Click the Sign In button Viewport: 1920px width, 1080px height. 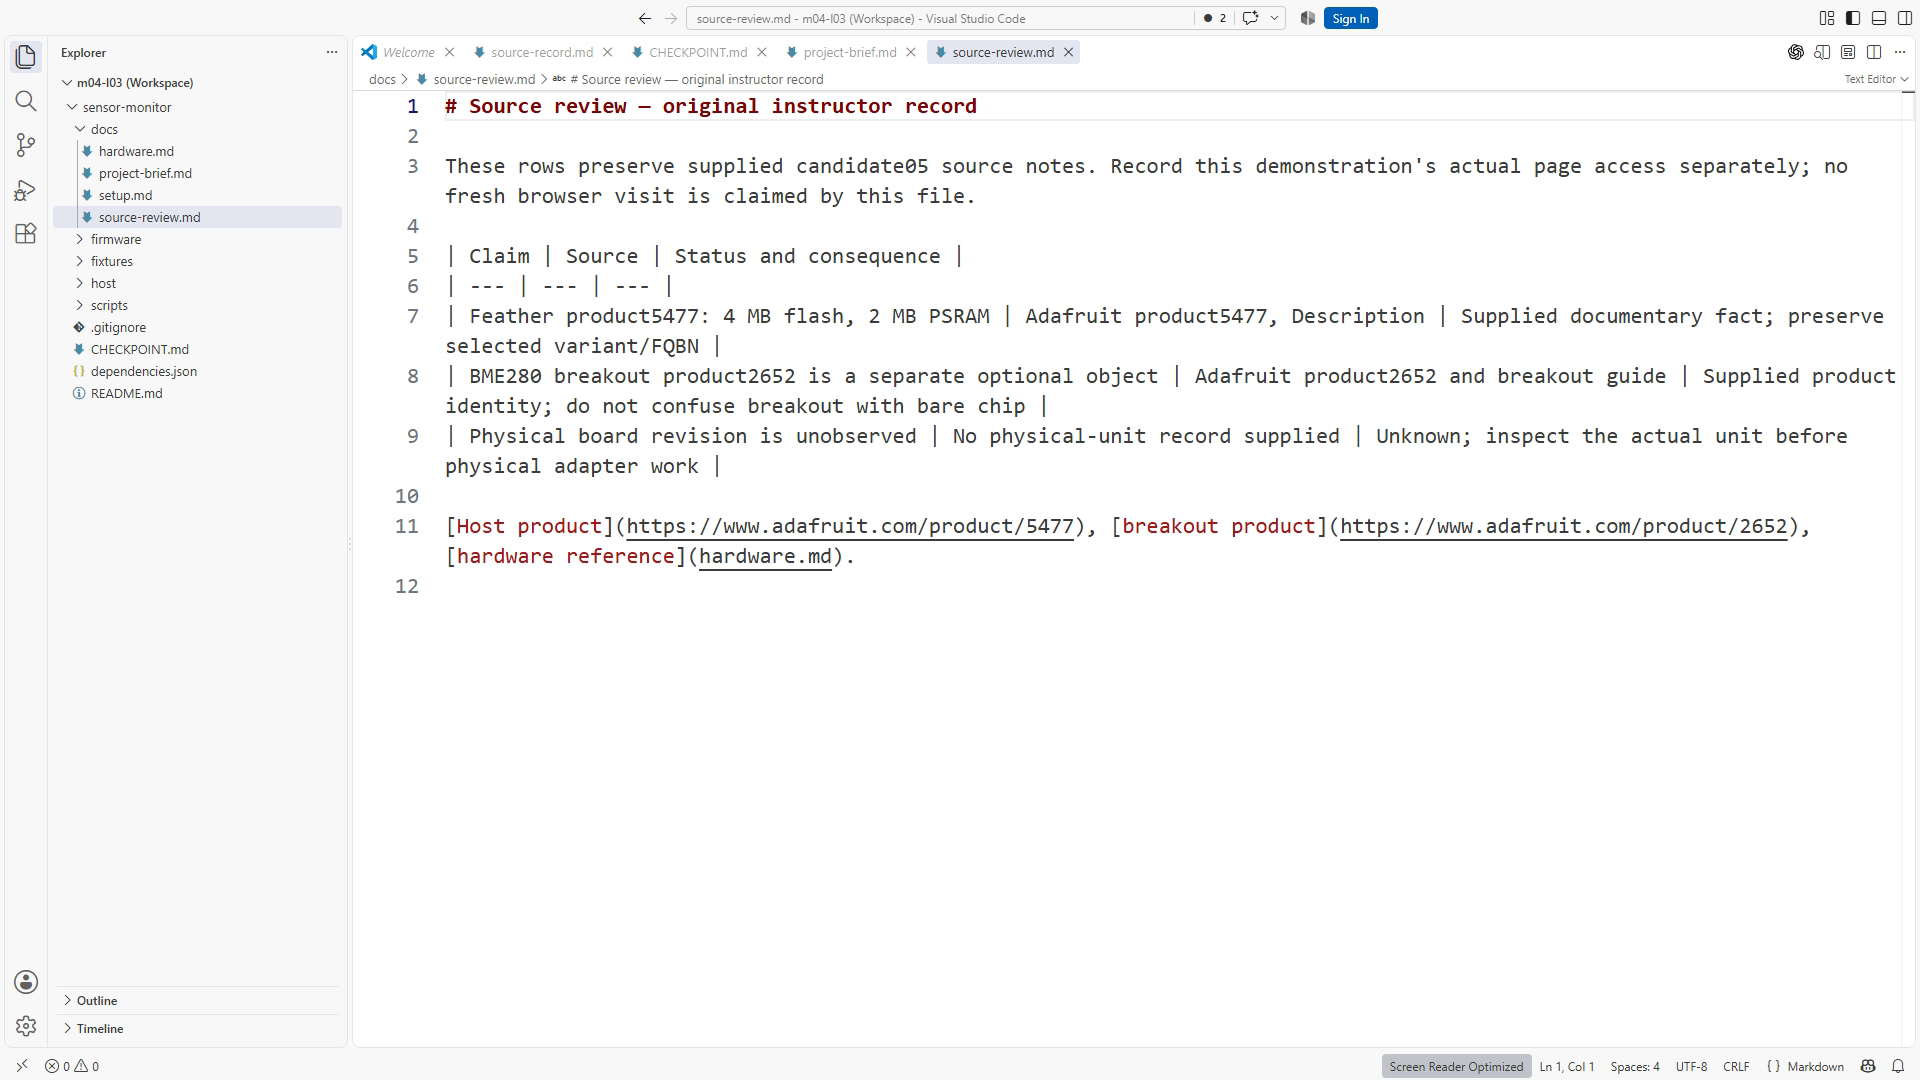pyautogui.click(x=1350, y=18)
